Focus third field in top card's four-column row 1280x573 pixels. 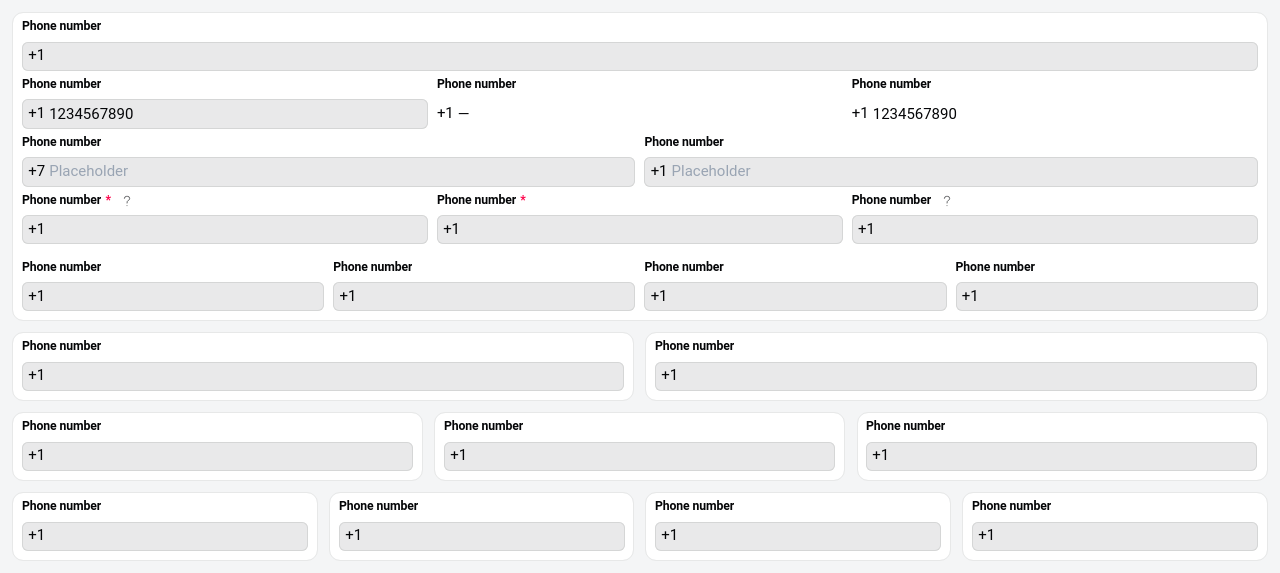point(795,296)
